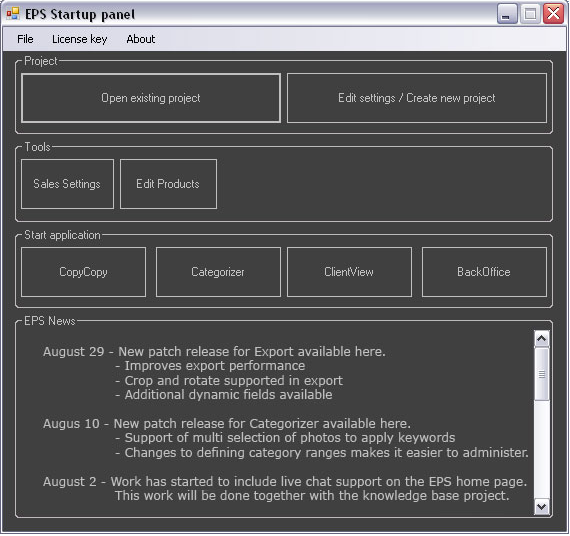Click the EPS Startup panel title icon
570x536 pixels.
pos(13,14)
